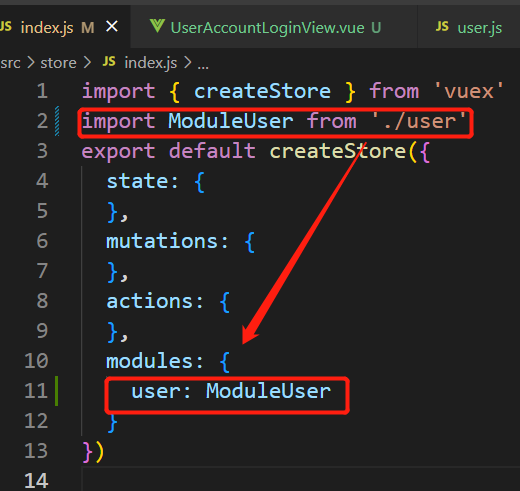Open the user.js editor tab
This screenshot has width=520, height=491.
[468, 27]
